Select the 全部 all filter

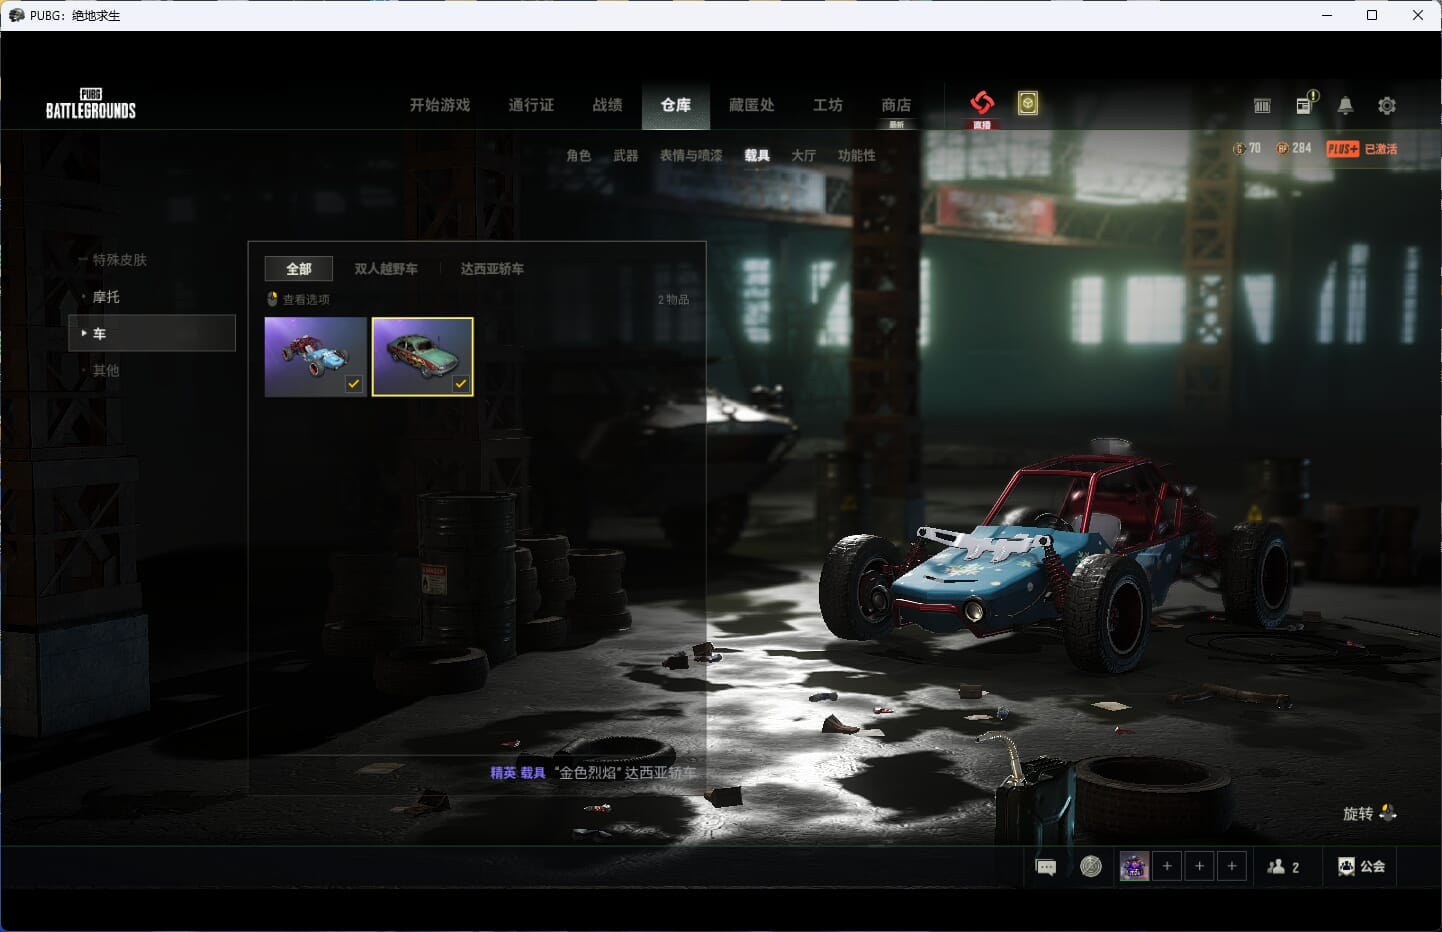[299, 269]
